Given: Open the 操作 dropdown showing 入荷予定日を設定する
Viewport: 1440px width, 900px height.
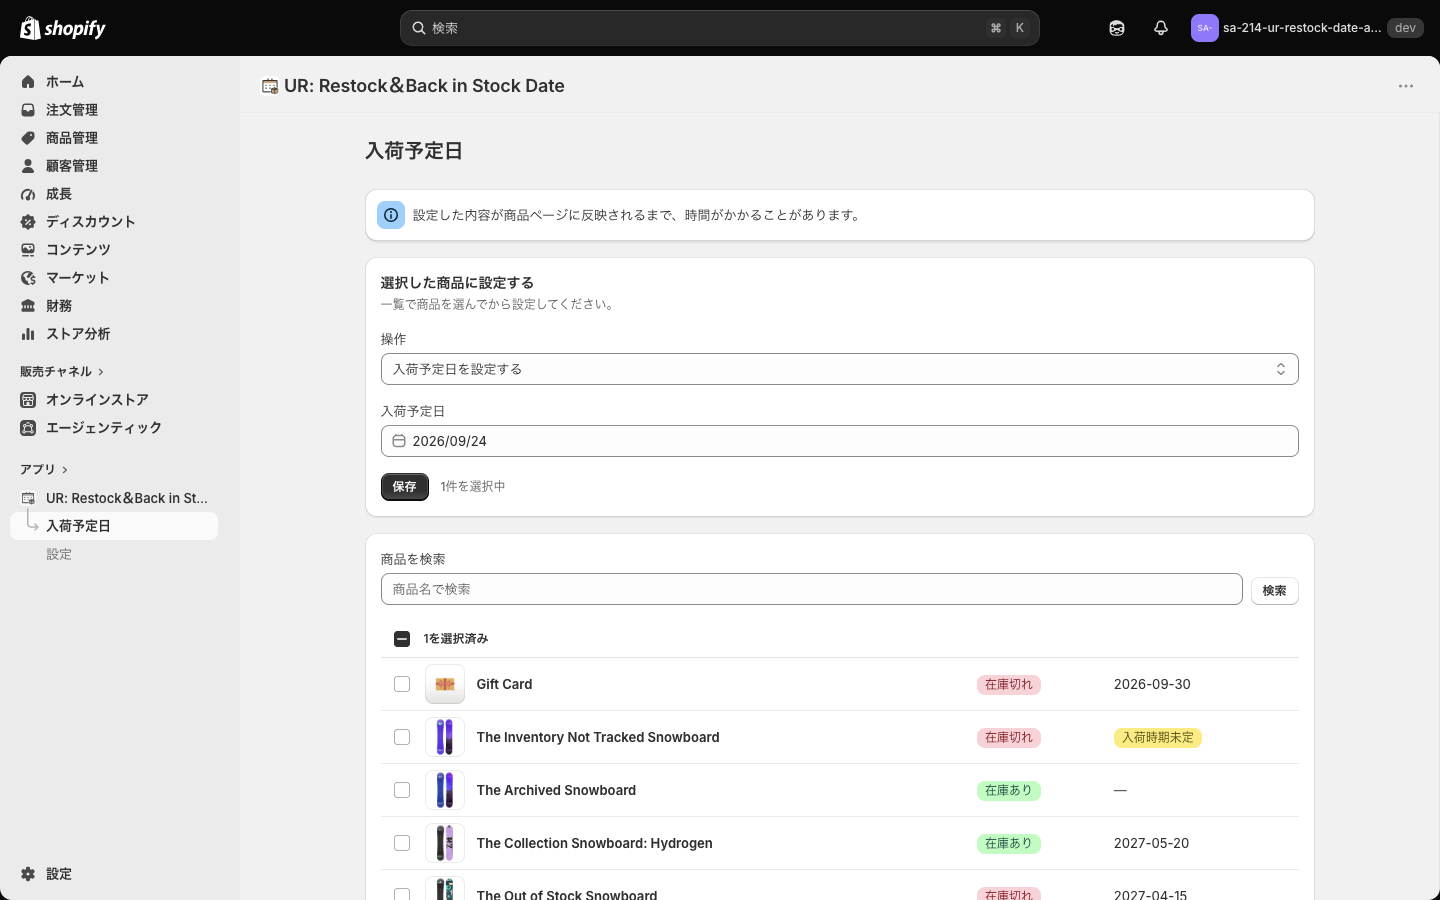Looking at the screenshot, I should click(x=840, y=369).
